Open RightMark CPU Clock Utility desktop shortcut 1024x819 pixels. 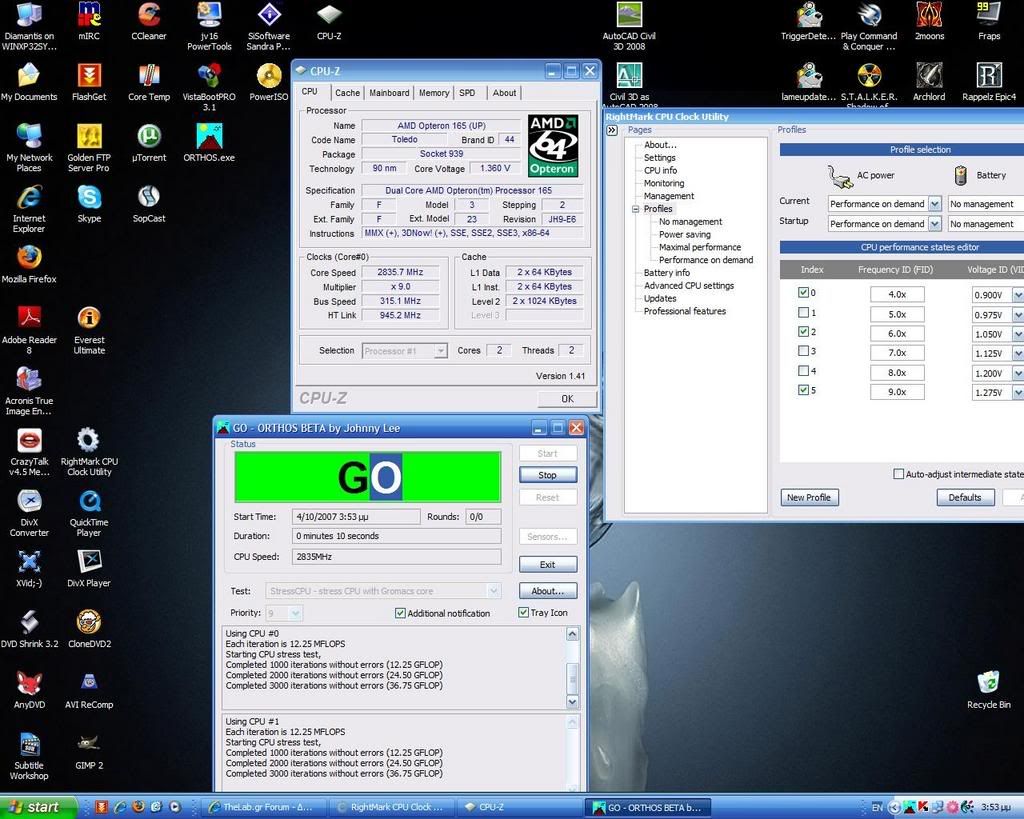pos(89,452)
